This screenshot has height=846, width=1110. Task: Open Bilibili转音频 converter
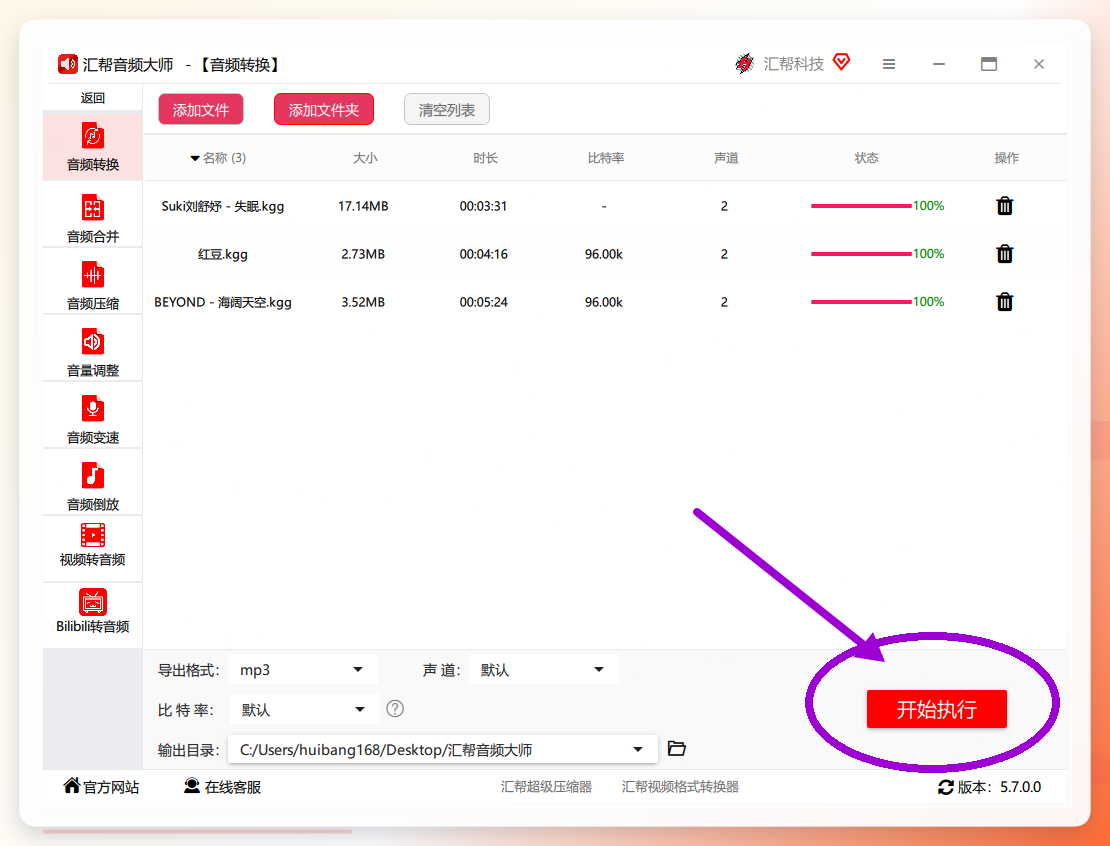[93, 610]
